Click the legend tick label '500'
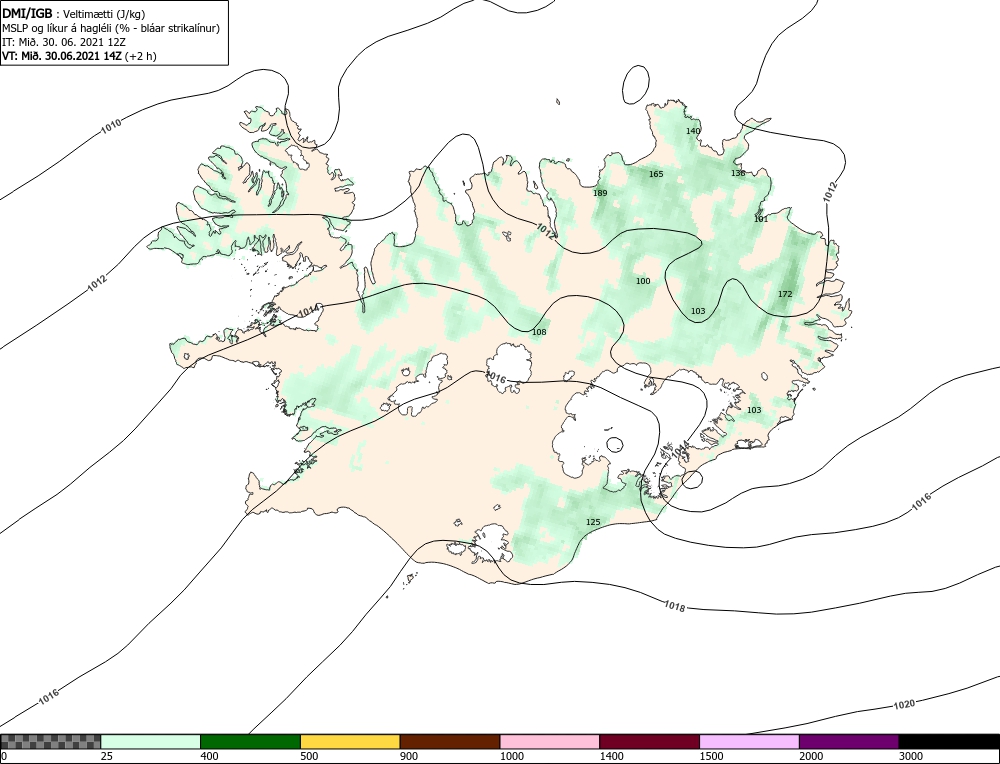 click(x=309, y=756)
